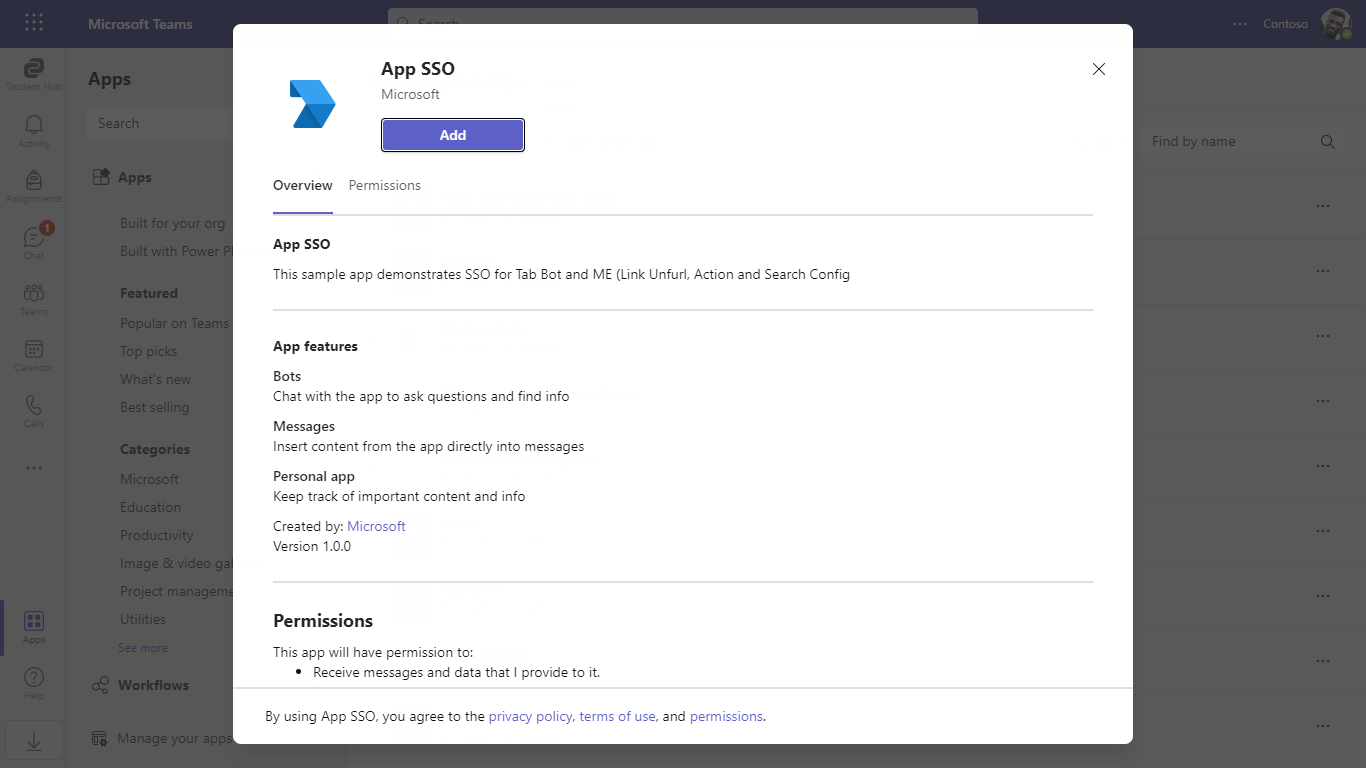This screenshot has width=1366, height=768.
Task: Open the app launcher waffle icon
Action: coord(34,23)
